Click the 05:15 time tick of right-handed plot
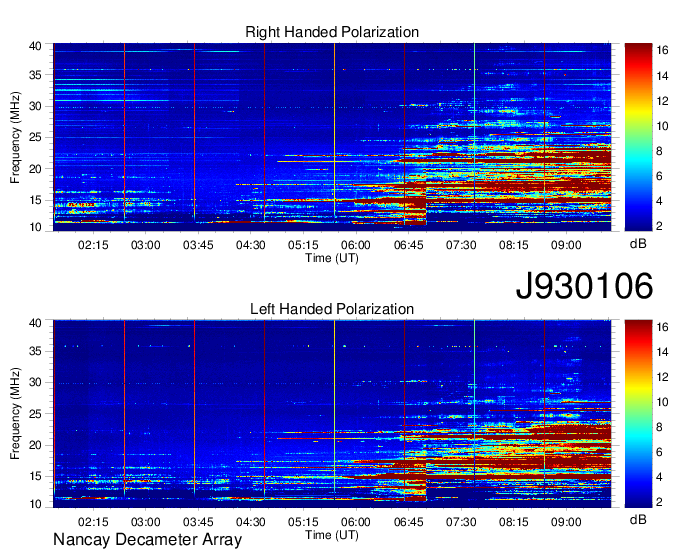Viewport: 680px width, 552px height. 303,245
